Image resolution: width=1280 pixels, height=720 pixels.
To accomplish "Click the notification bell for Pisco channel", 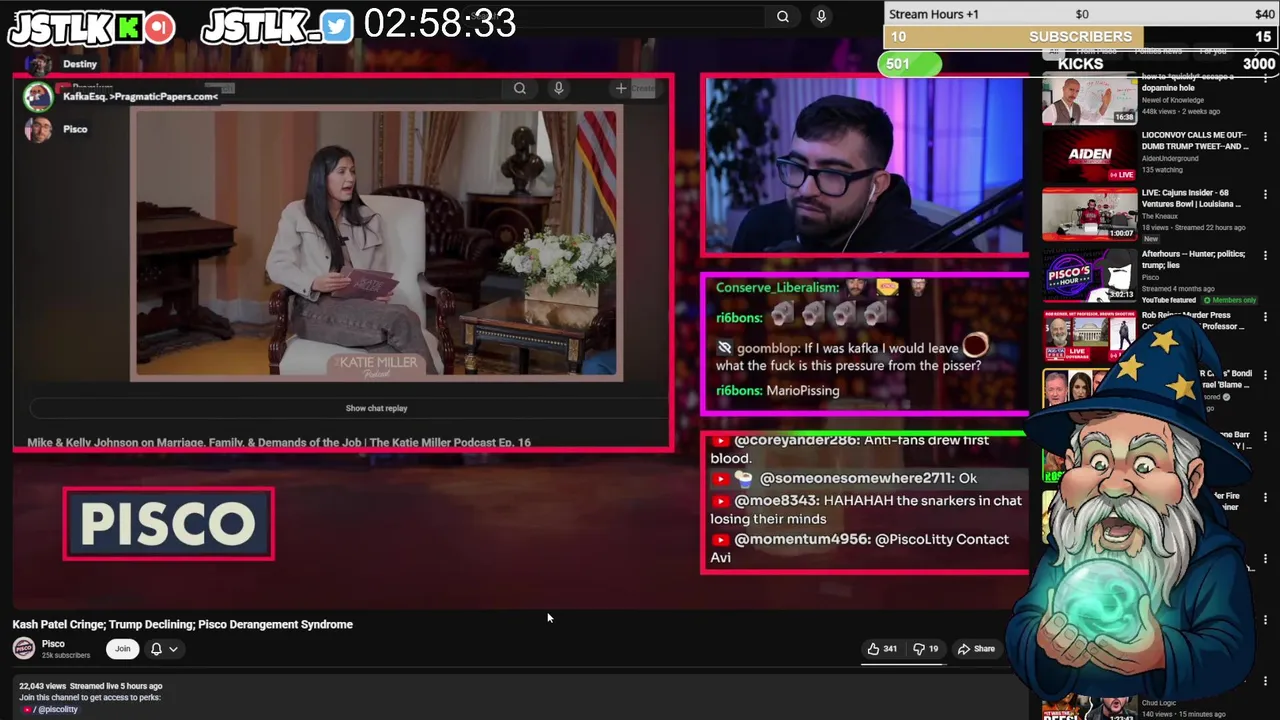I will pyautogui.click(x=156, y=649).
